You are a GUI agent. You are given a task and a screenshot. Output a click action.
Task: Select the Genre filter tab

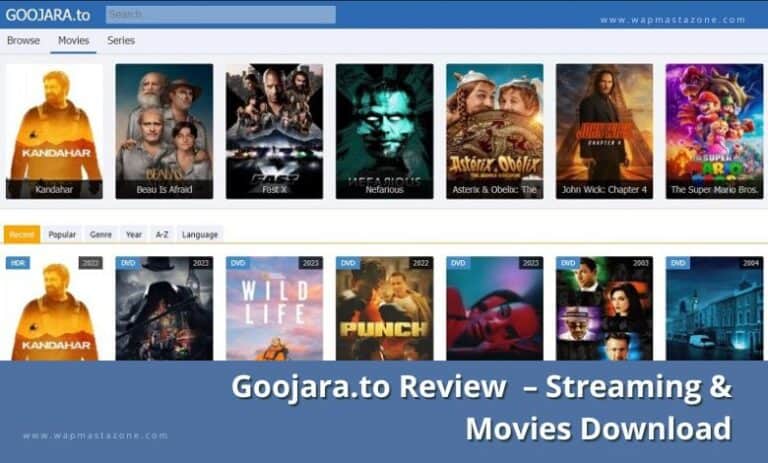coord(101,235)
